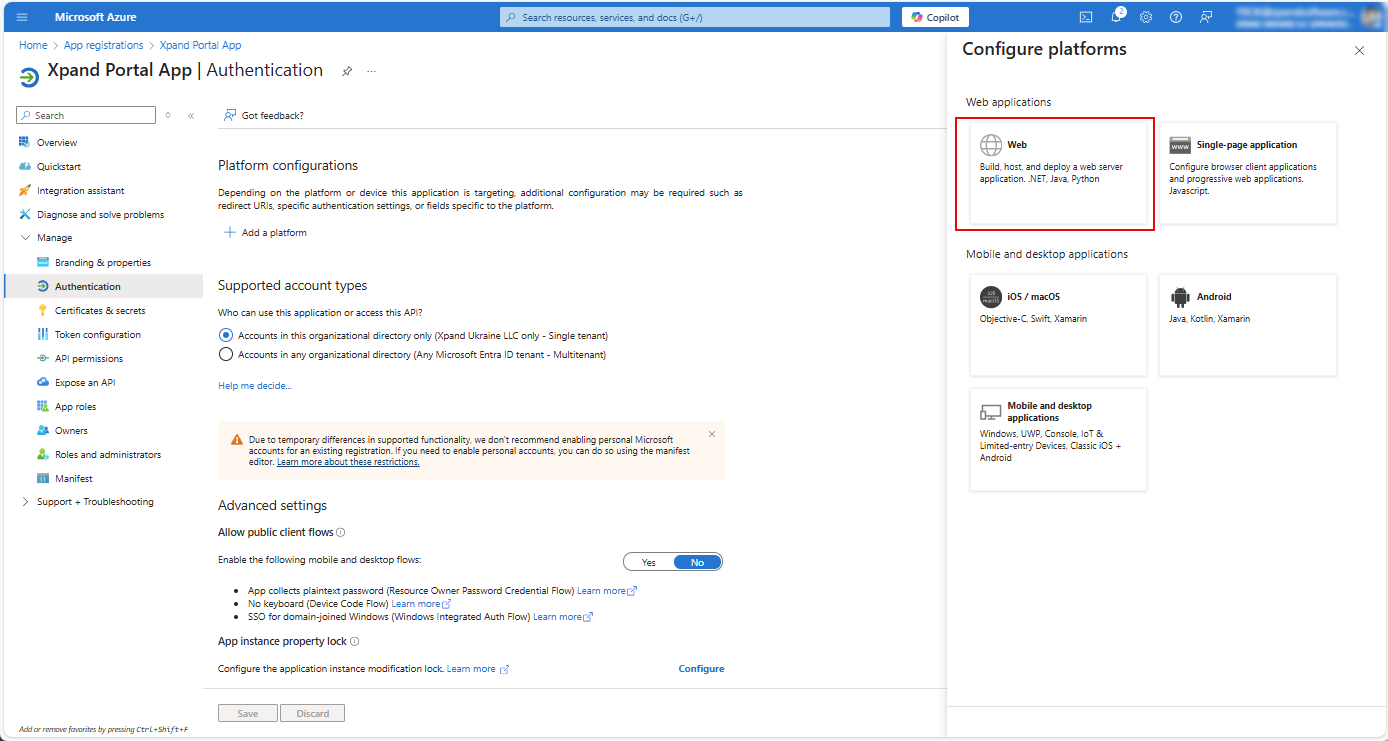The image size is (1388, 741).
Task: Collapse the left sidebar with double chevron
Action: coord(191,116)
